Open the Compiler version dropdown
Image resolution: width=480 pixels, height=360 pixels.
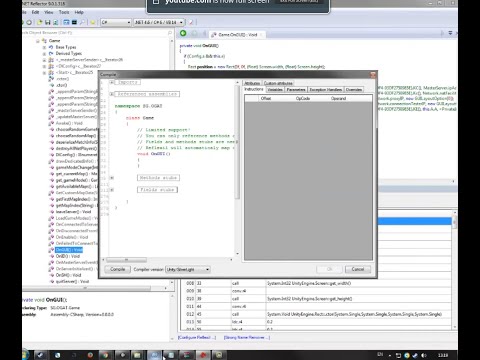click(x=188, y=269)
